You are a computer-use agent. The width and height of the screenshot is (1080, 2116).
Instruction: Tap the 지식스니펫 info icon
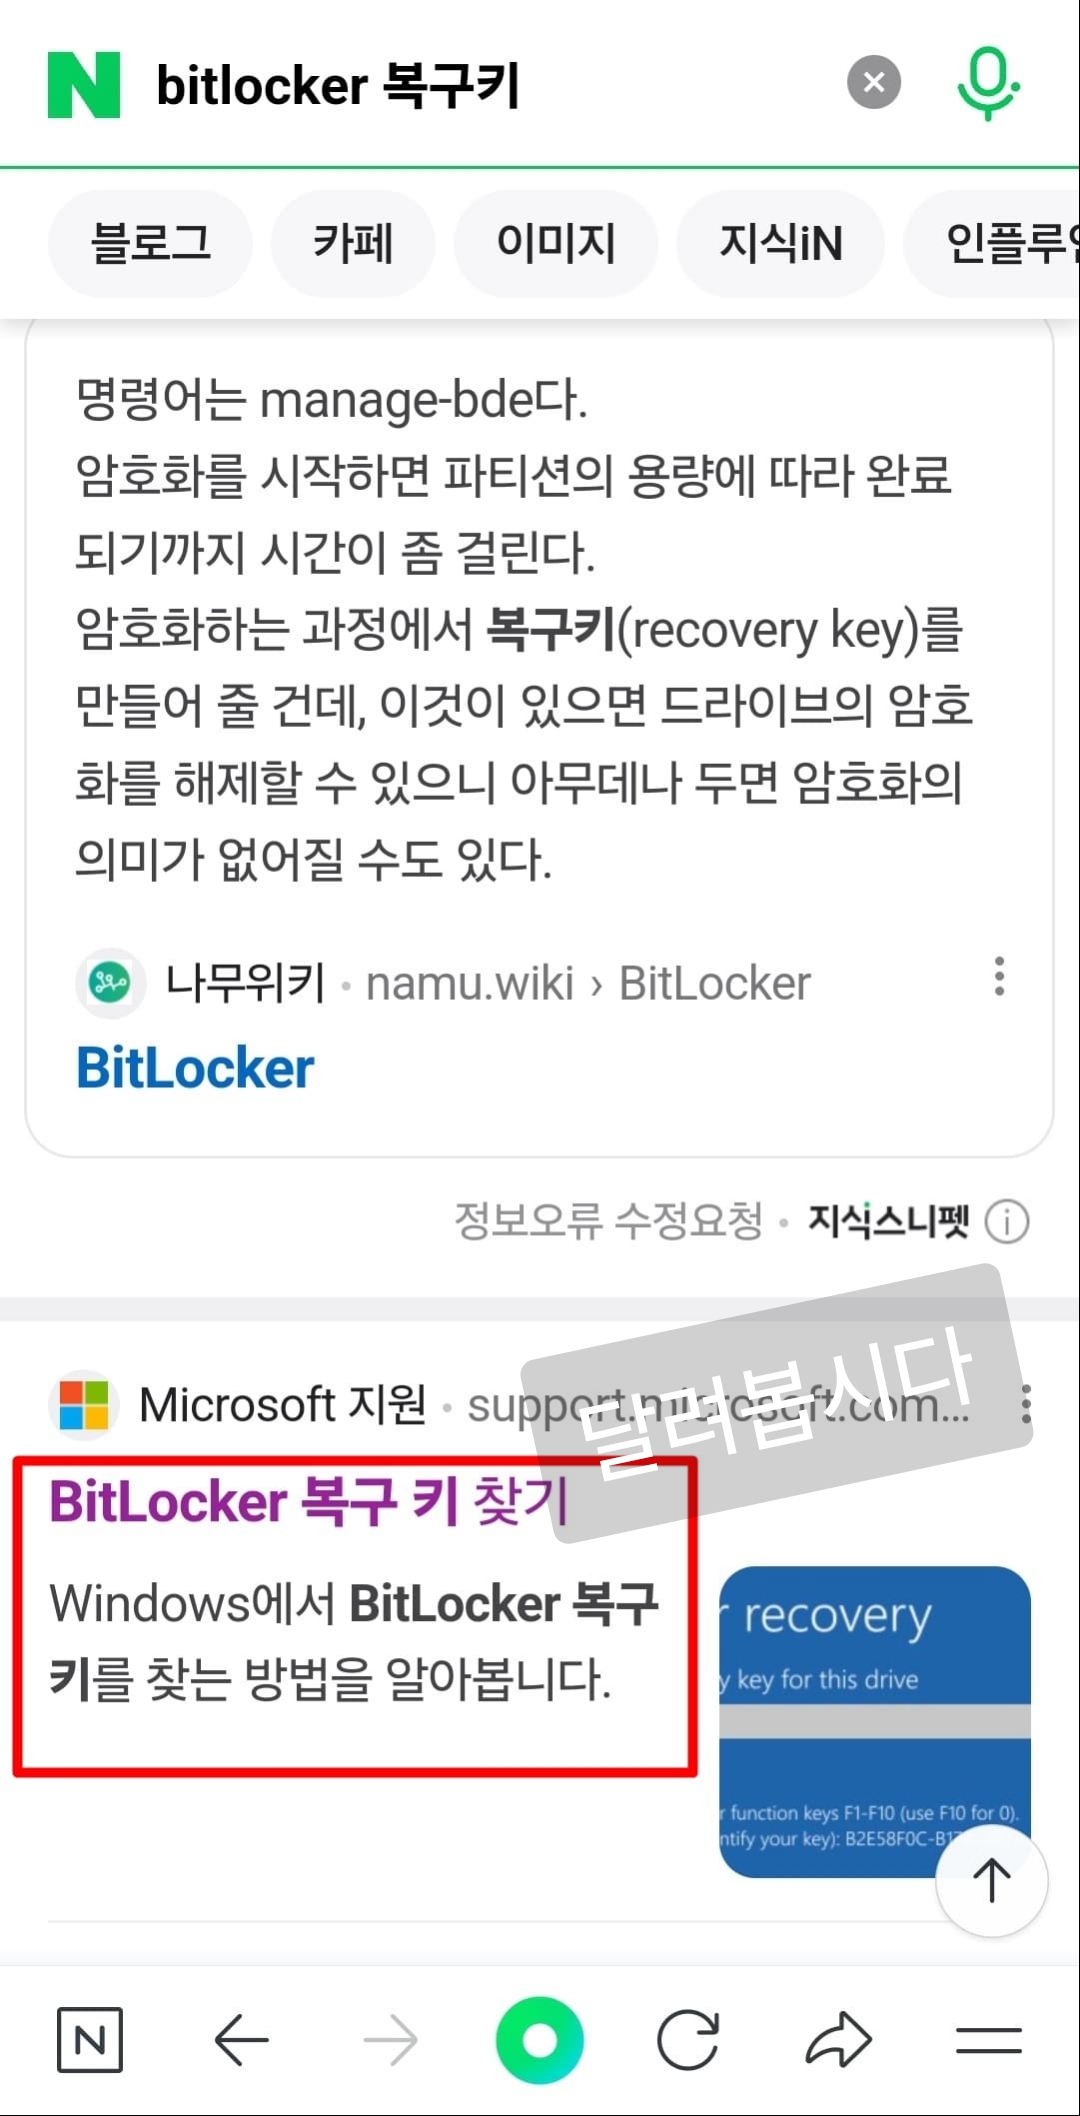point(1007,1221)
